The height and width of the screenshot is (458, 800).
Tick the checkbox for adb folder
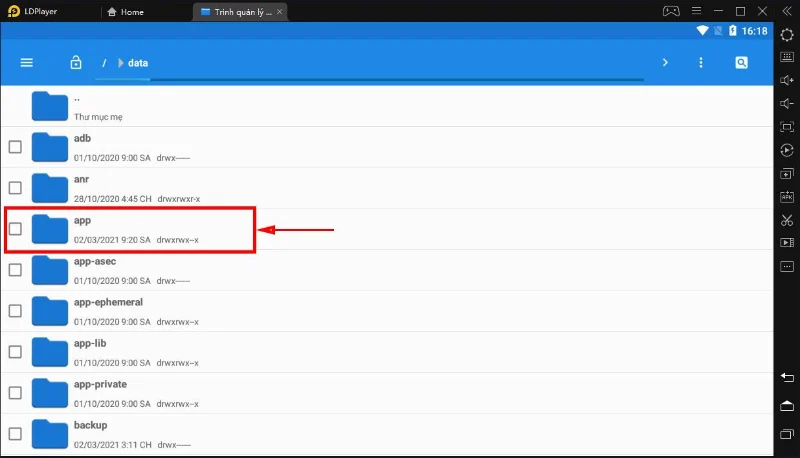(x=15, y=147)
